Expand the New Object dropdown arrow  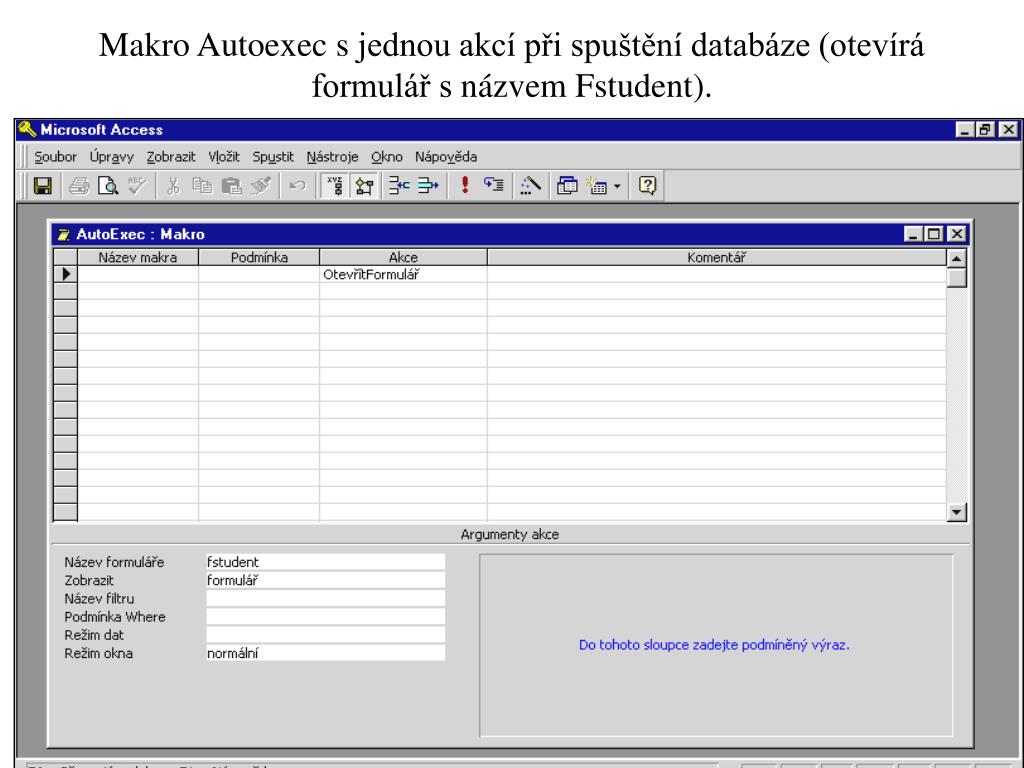tap(617, 187)
